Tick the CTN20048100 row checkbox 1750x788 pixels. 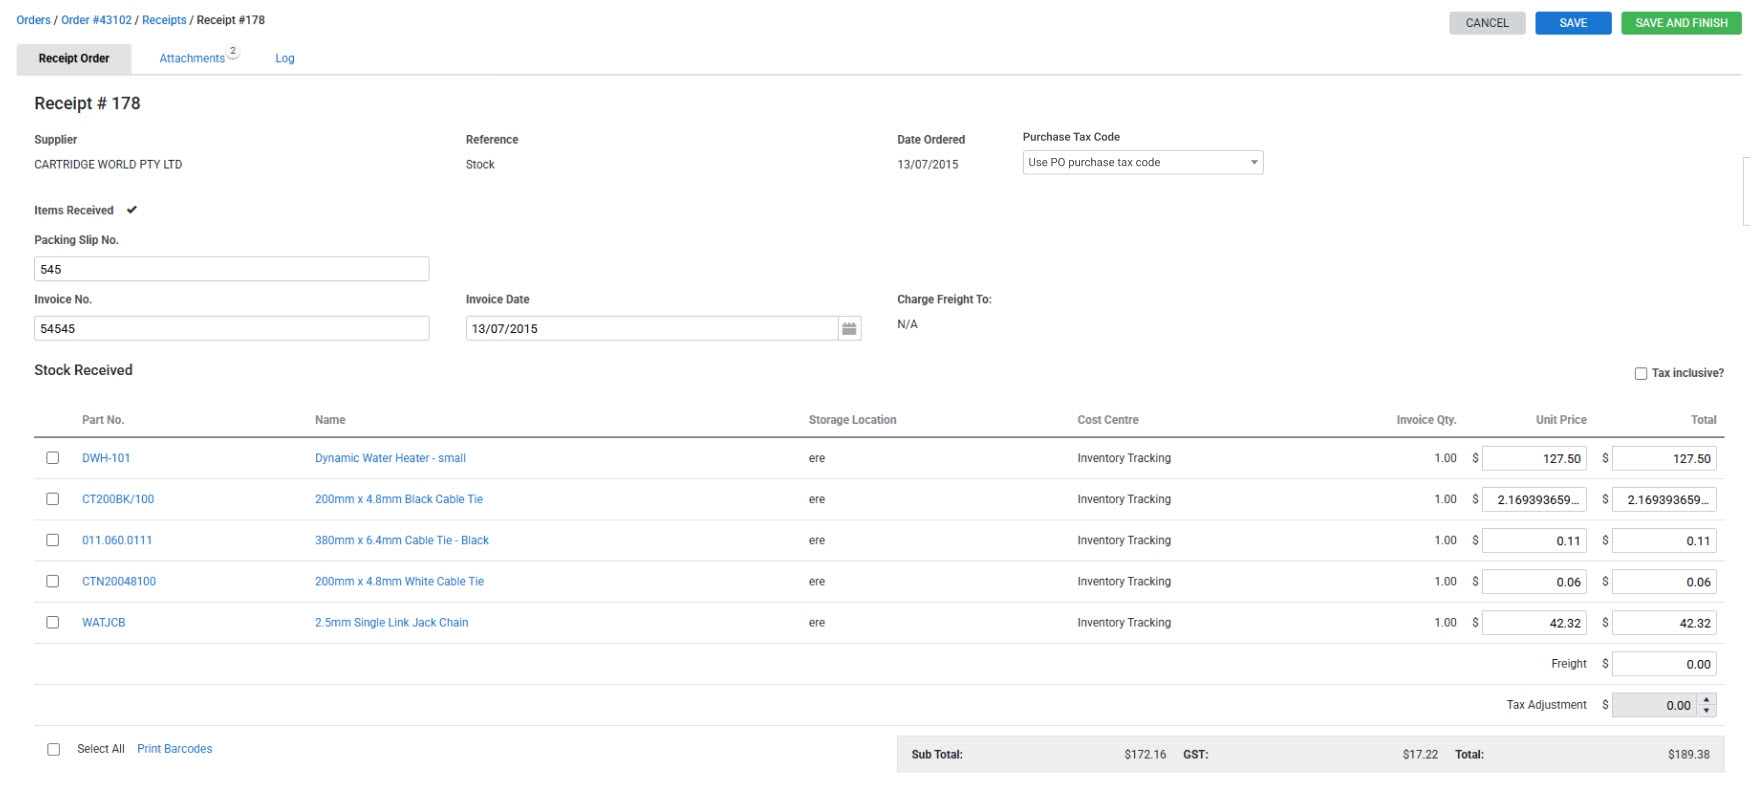point(53,581)
